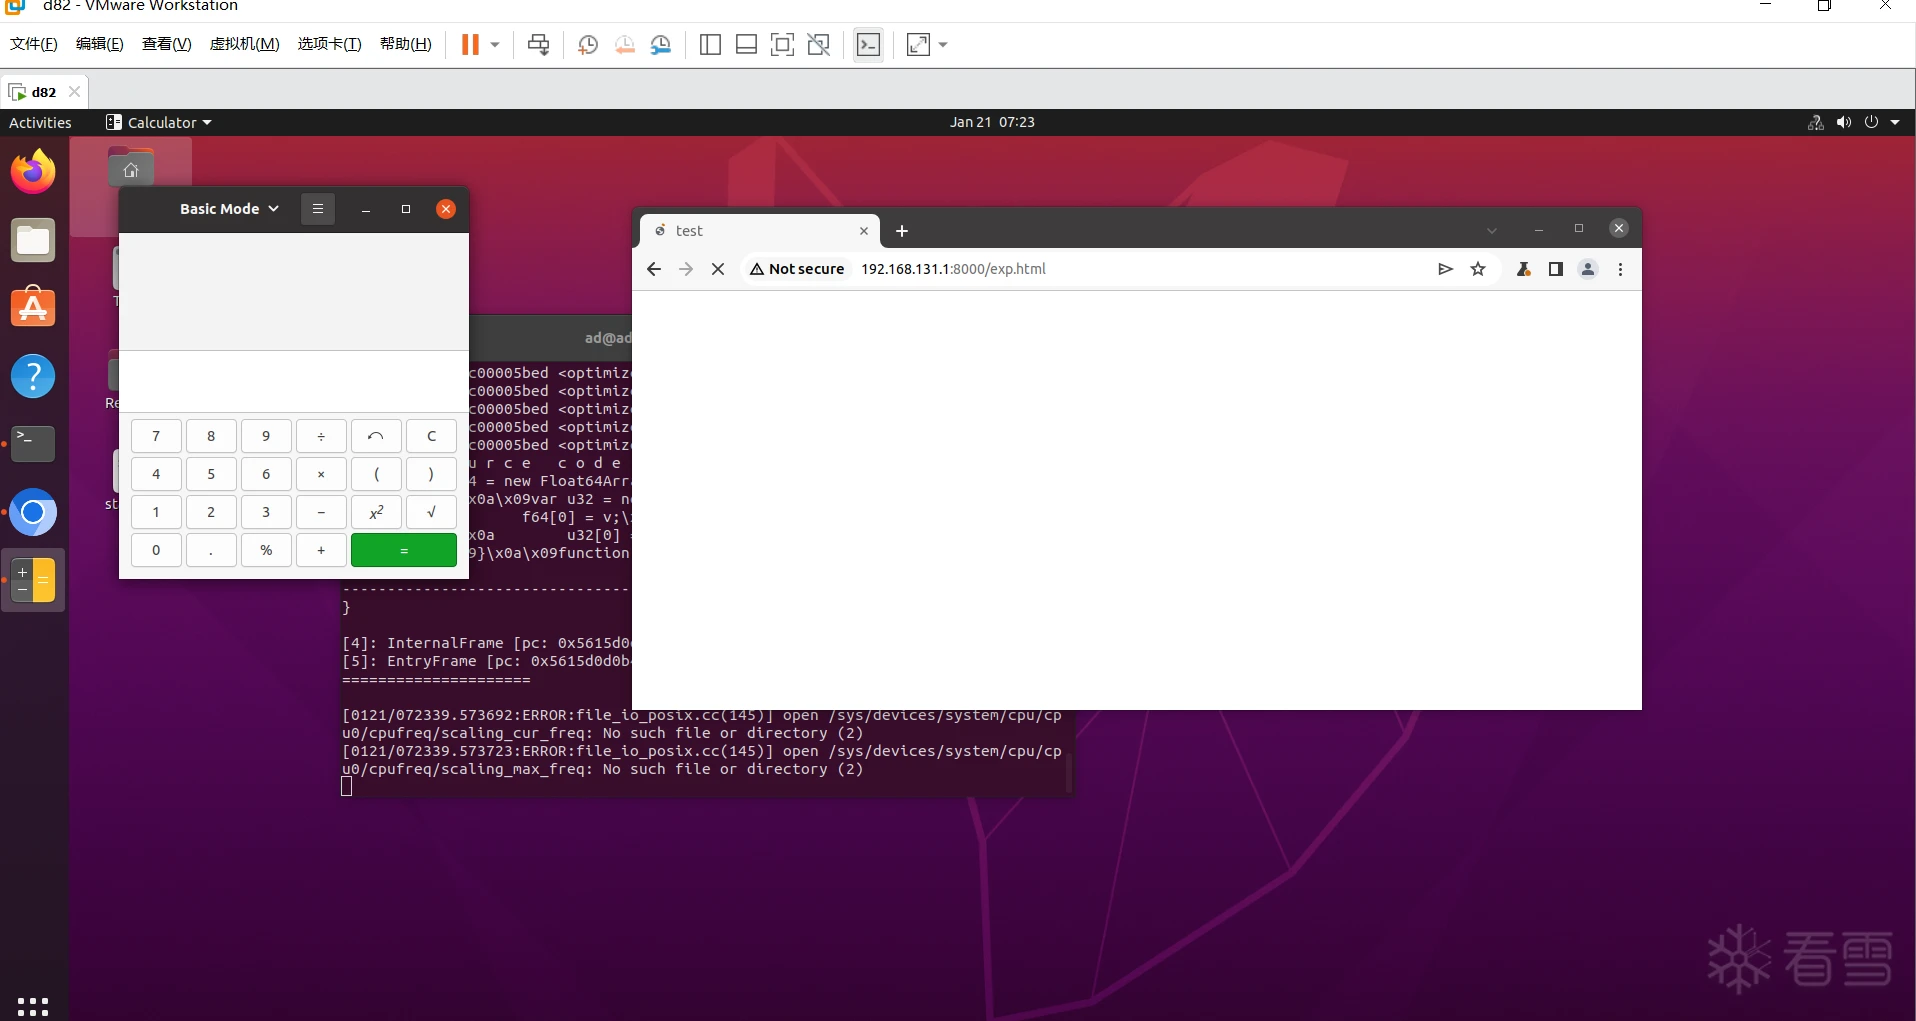Open Chrome extensions flask icon
This screenshot has height=1021, width=1916.
1524,269
